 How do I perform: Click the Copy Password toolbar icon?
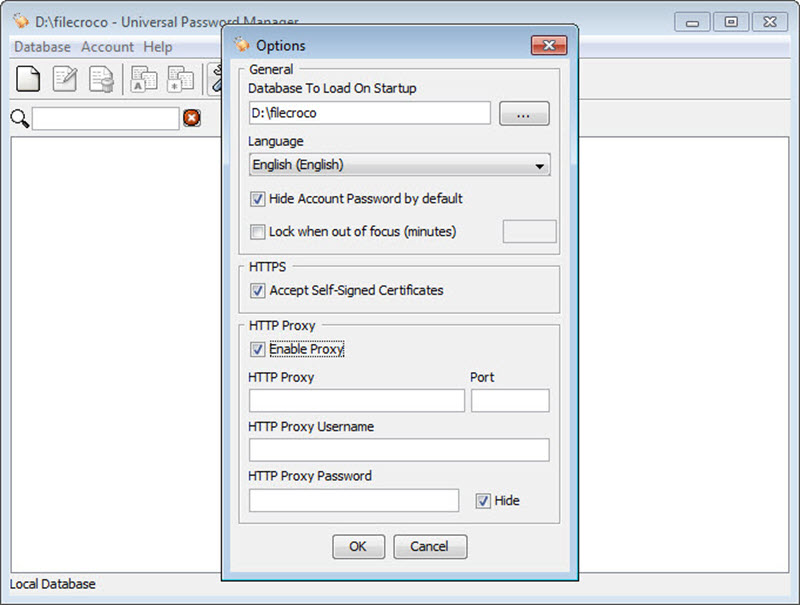point(181,79)
